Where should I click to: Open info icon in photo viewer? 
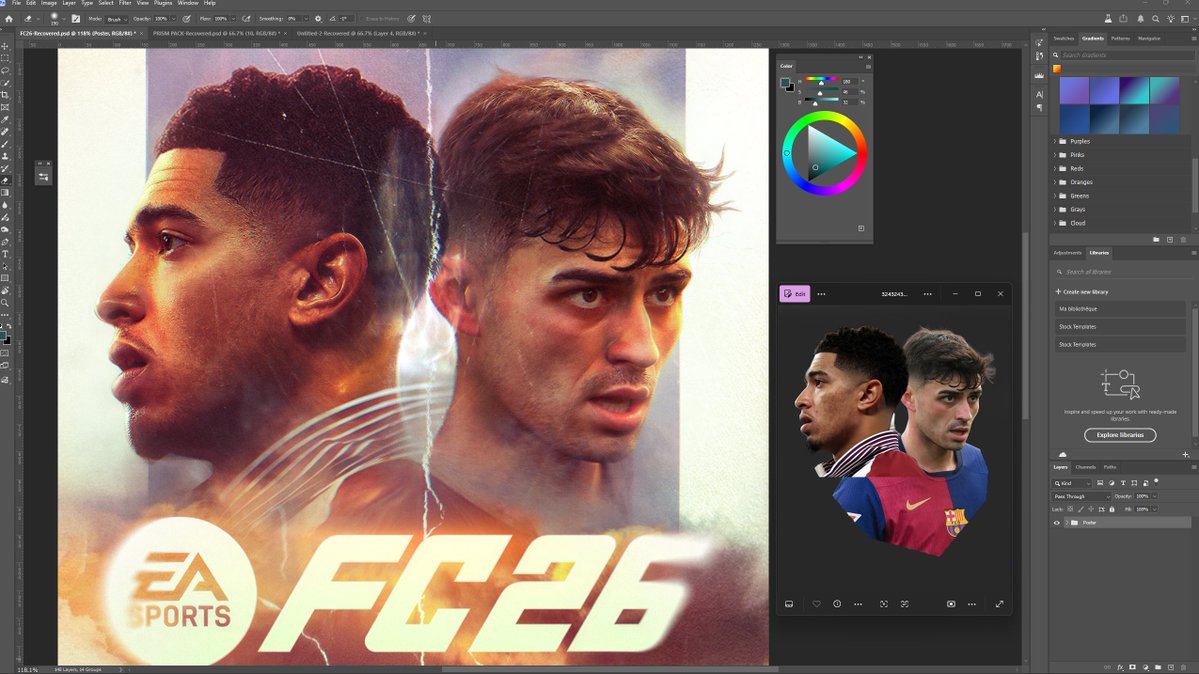click(x=837, y=604)
